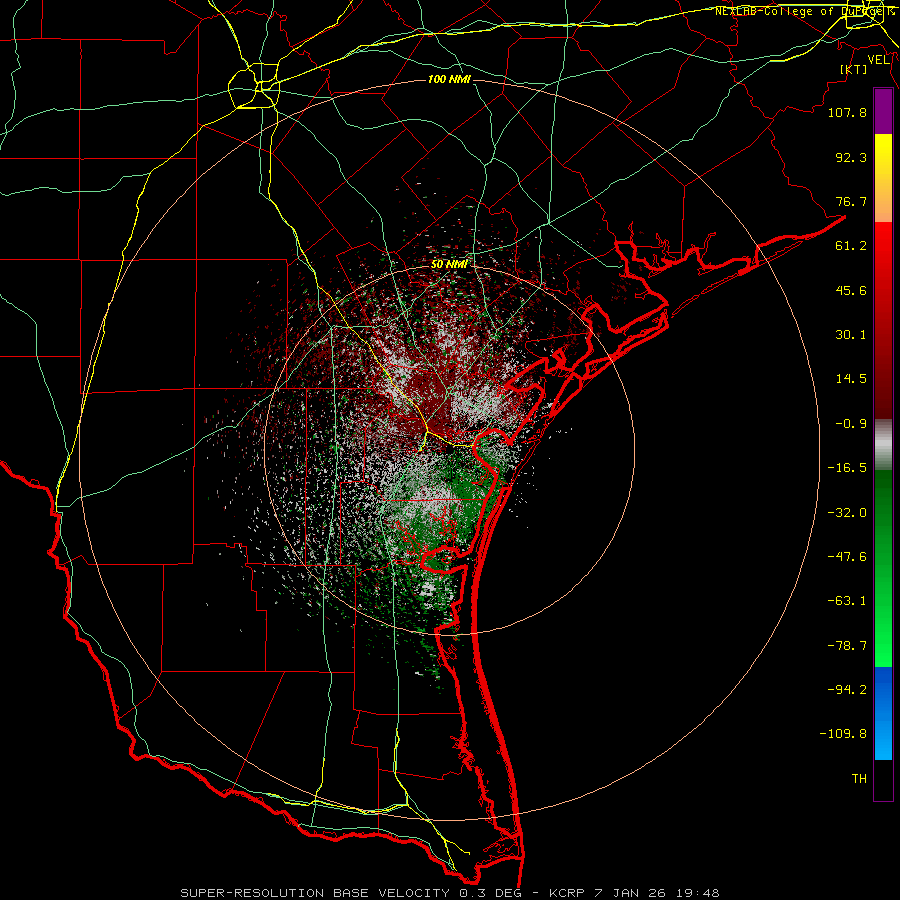Select the -0.9 legend value
This screenshot has width=900, height=900.
pos(851,424)
